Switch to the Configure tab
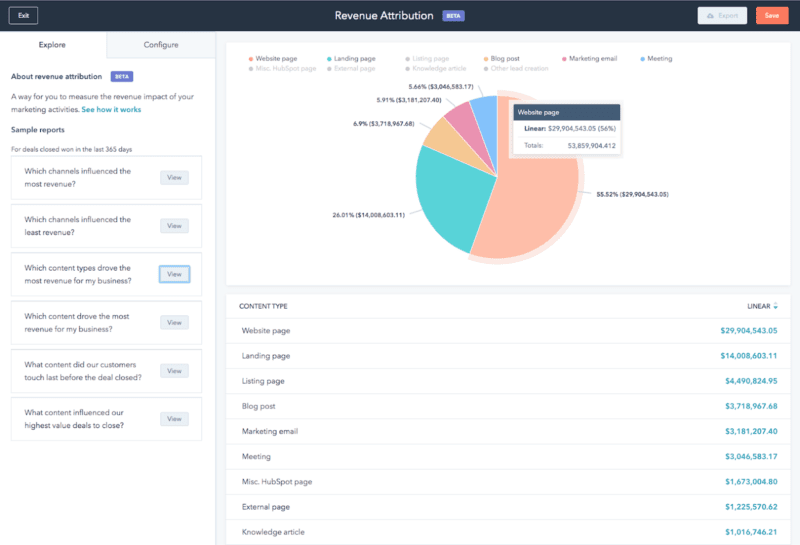The width and height of the screenshot is (800, 545). point(161,45)
